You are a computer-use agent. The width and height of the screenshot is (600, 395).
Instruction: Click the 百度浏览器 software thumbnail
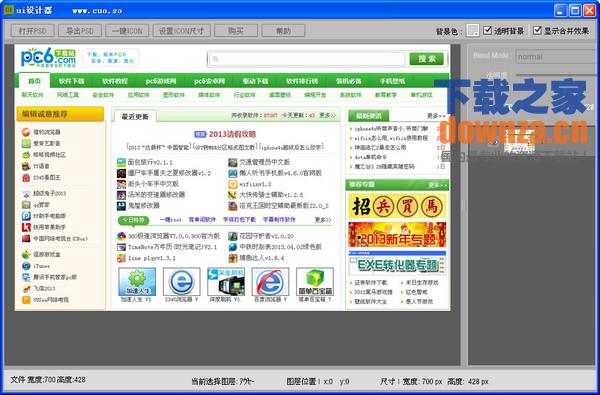click(x=270, y=282)
